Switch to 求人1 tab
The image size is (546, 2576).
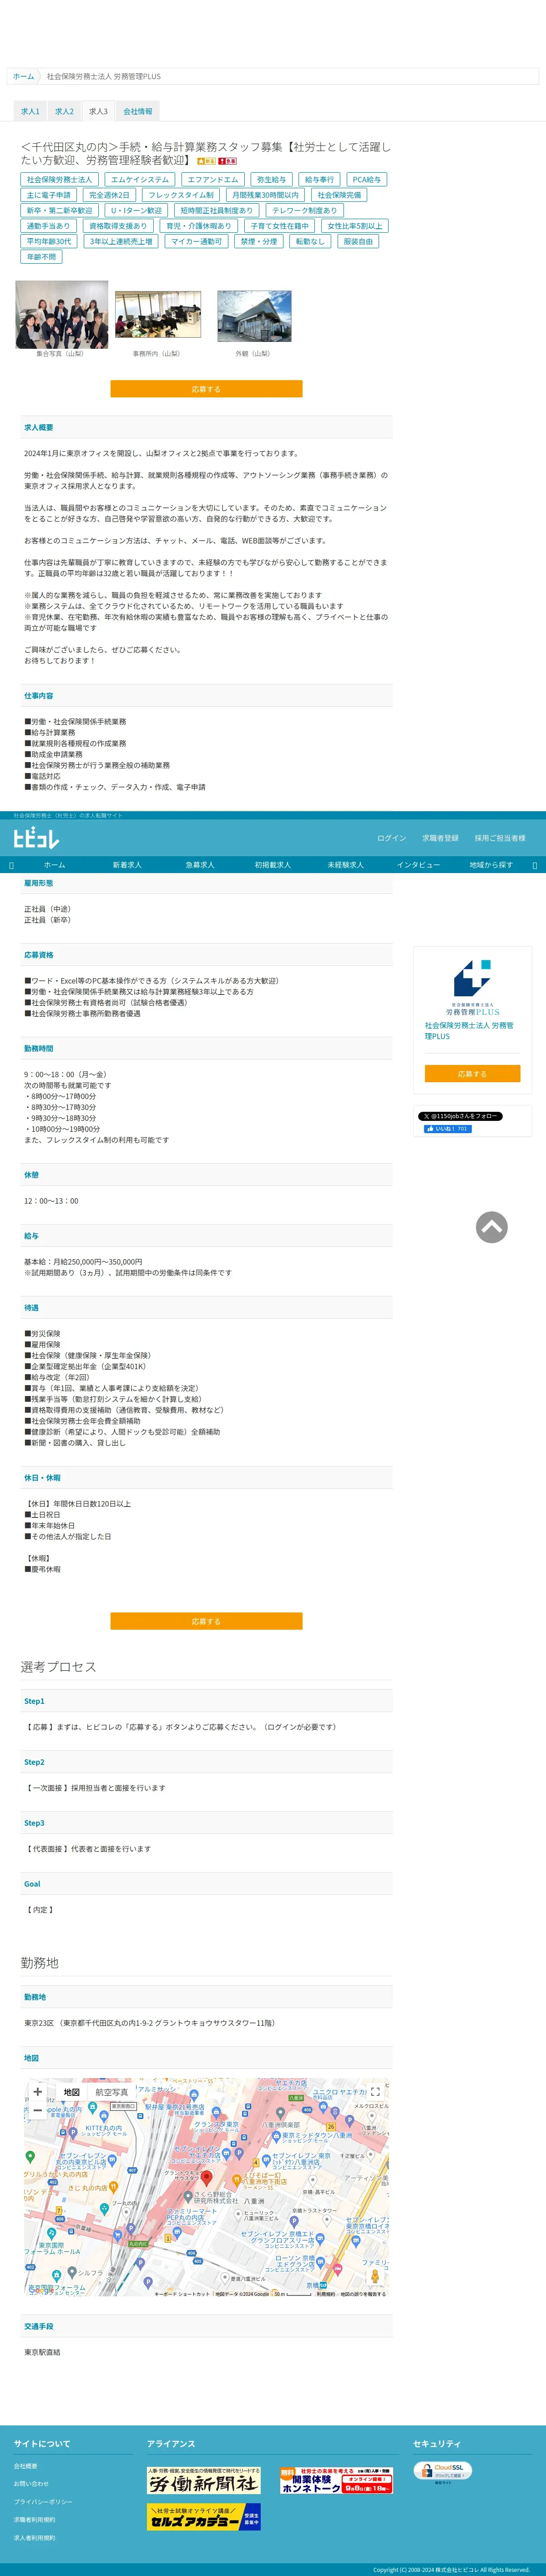click(31, 112)
